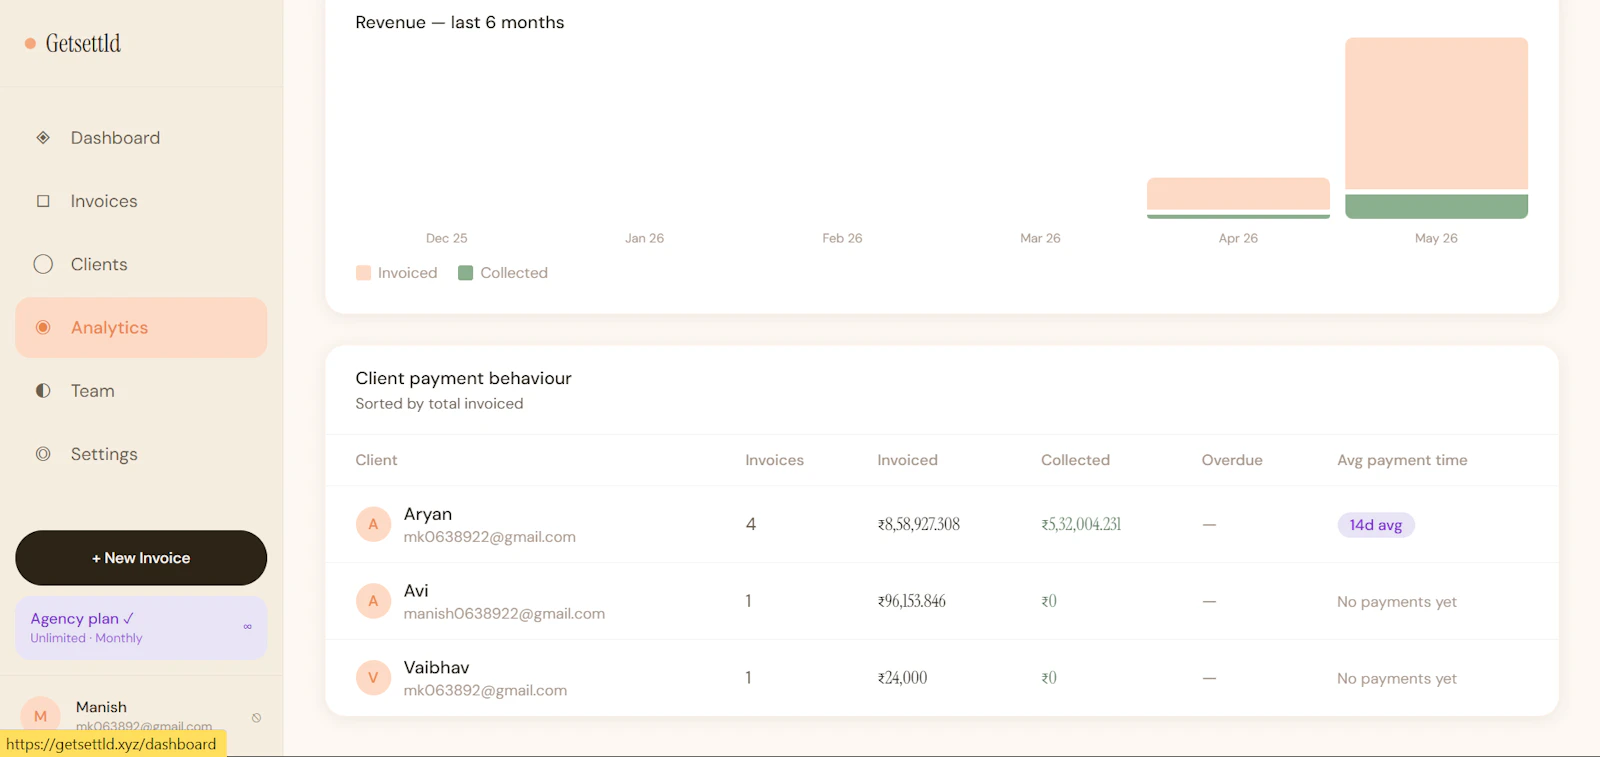
Task: Click the Overdue column header
Action: point(1232,460)
